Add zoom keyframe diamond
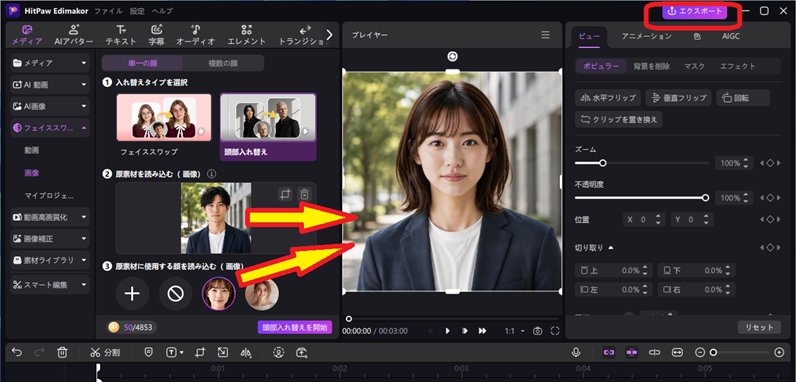The image size is (796, 382). 770,163
